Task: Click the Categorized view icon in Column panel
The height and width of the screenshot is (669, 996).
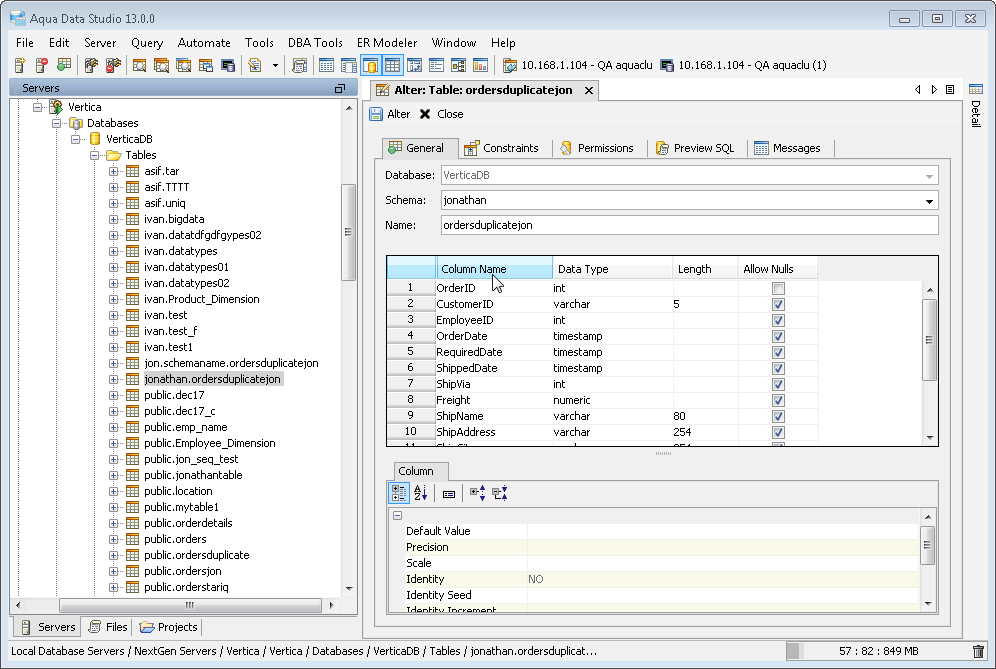Action: pyautogui.click(x=399, y=493)
